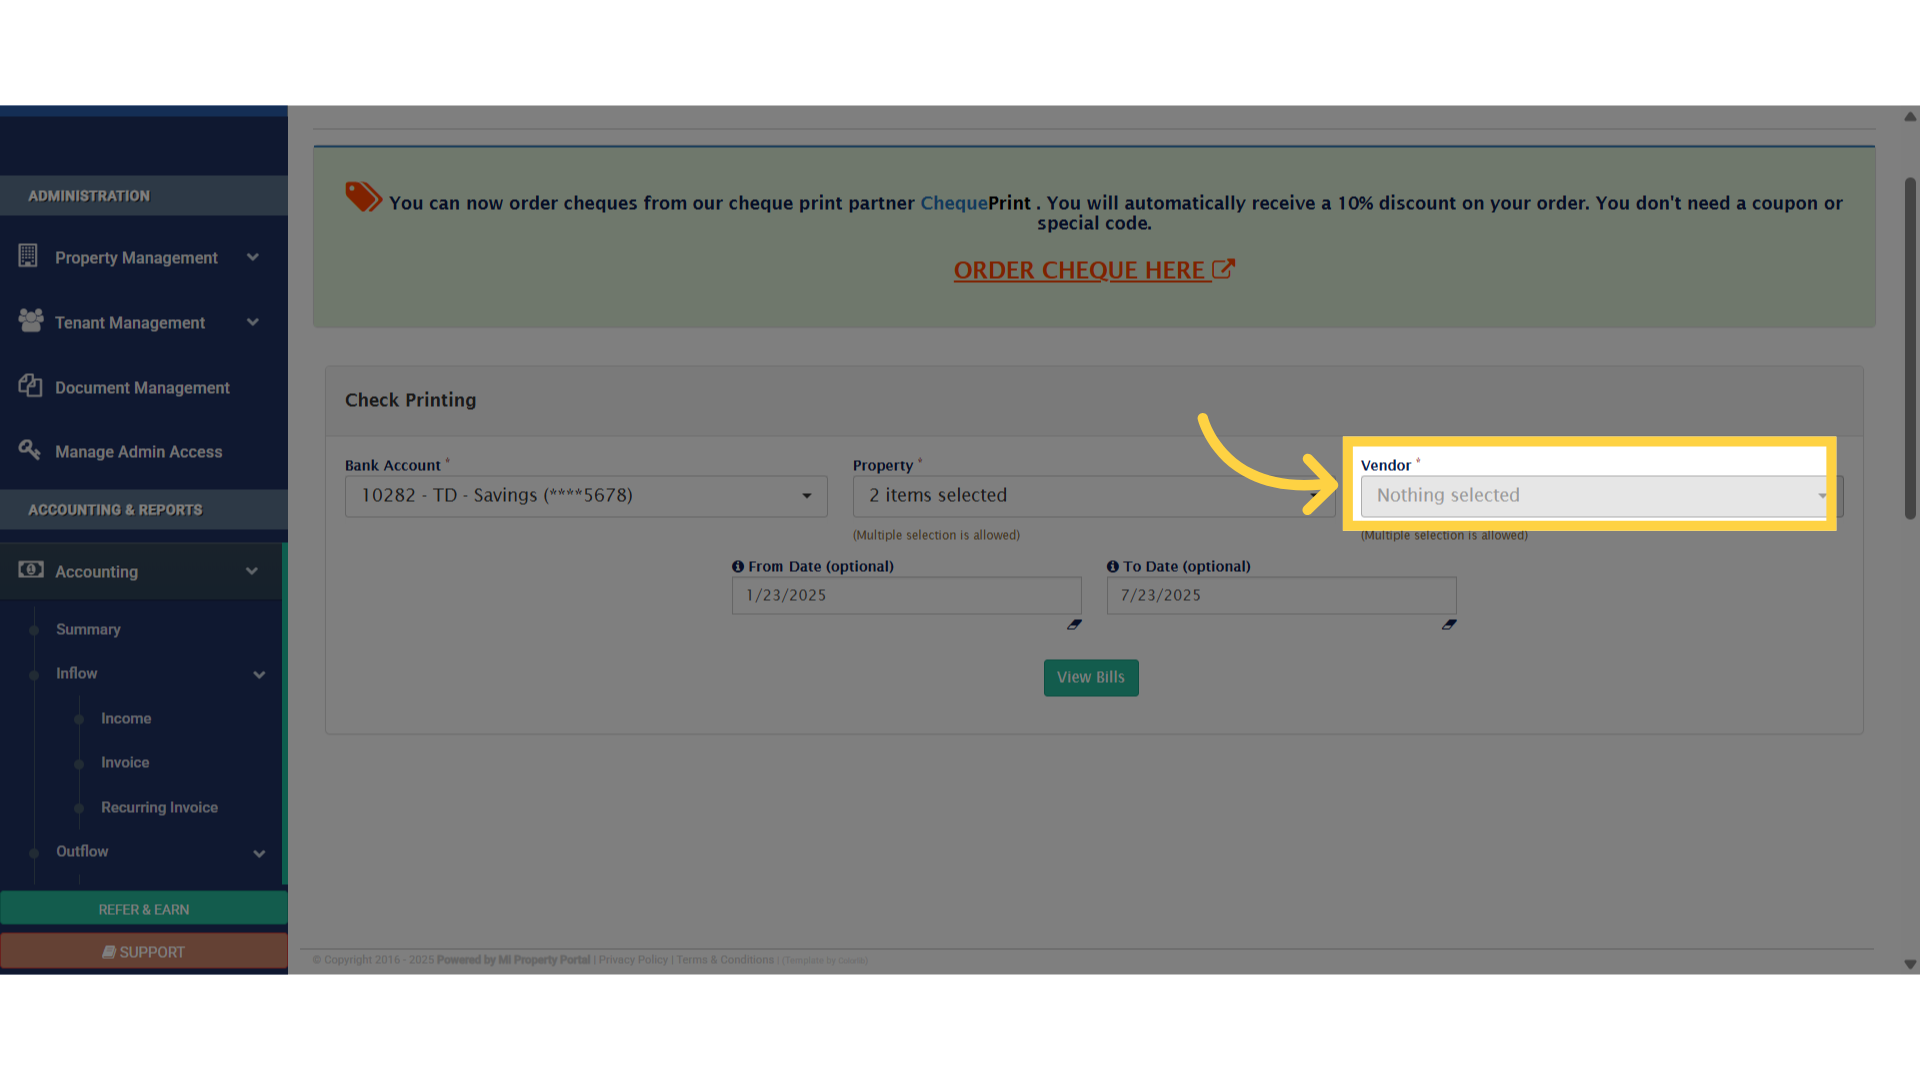Select the Accounting sidebar icon
This screenshot has height=1080, width=1920.
tap(30, 570)
